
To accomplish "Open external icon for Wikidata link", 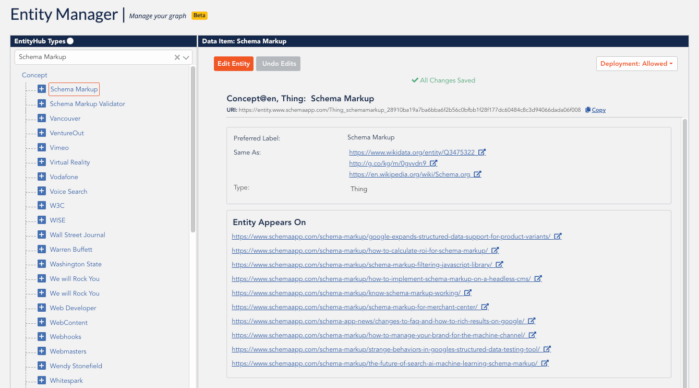I will tap(482, 152).
